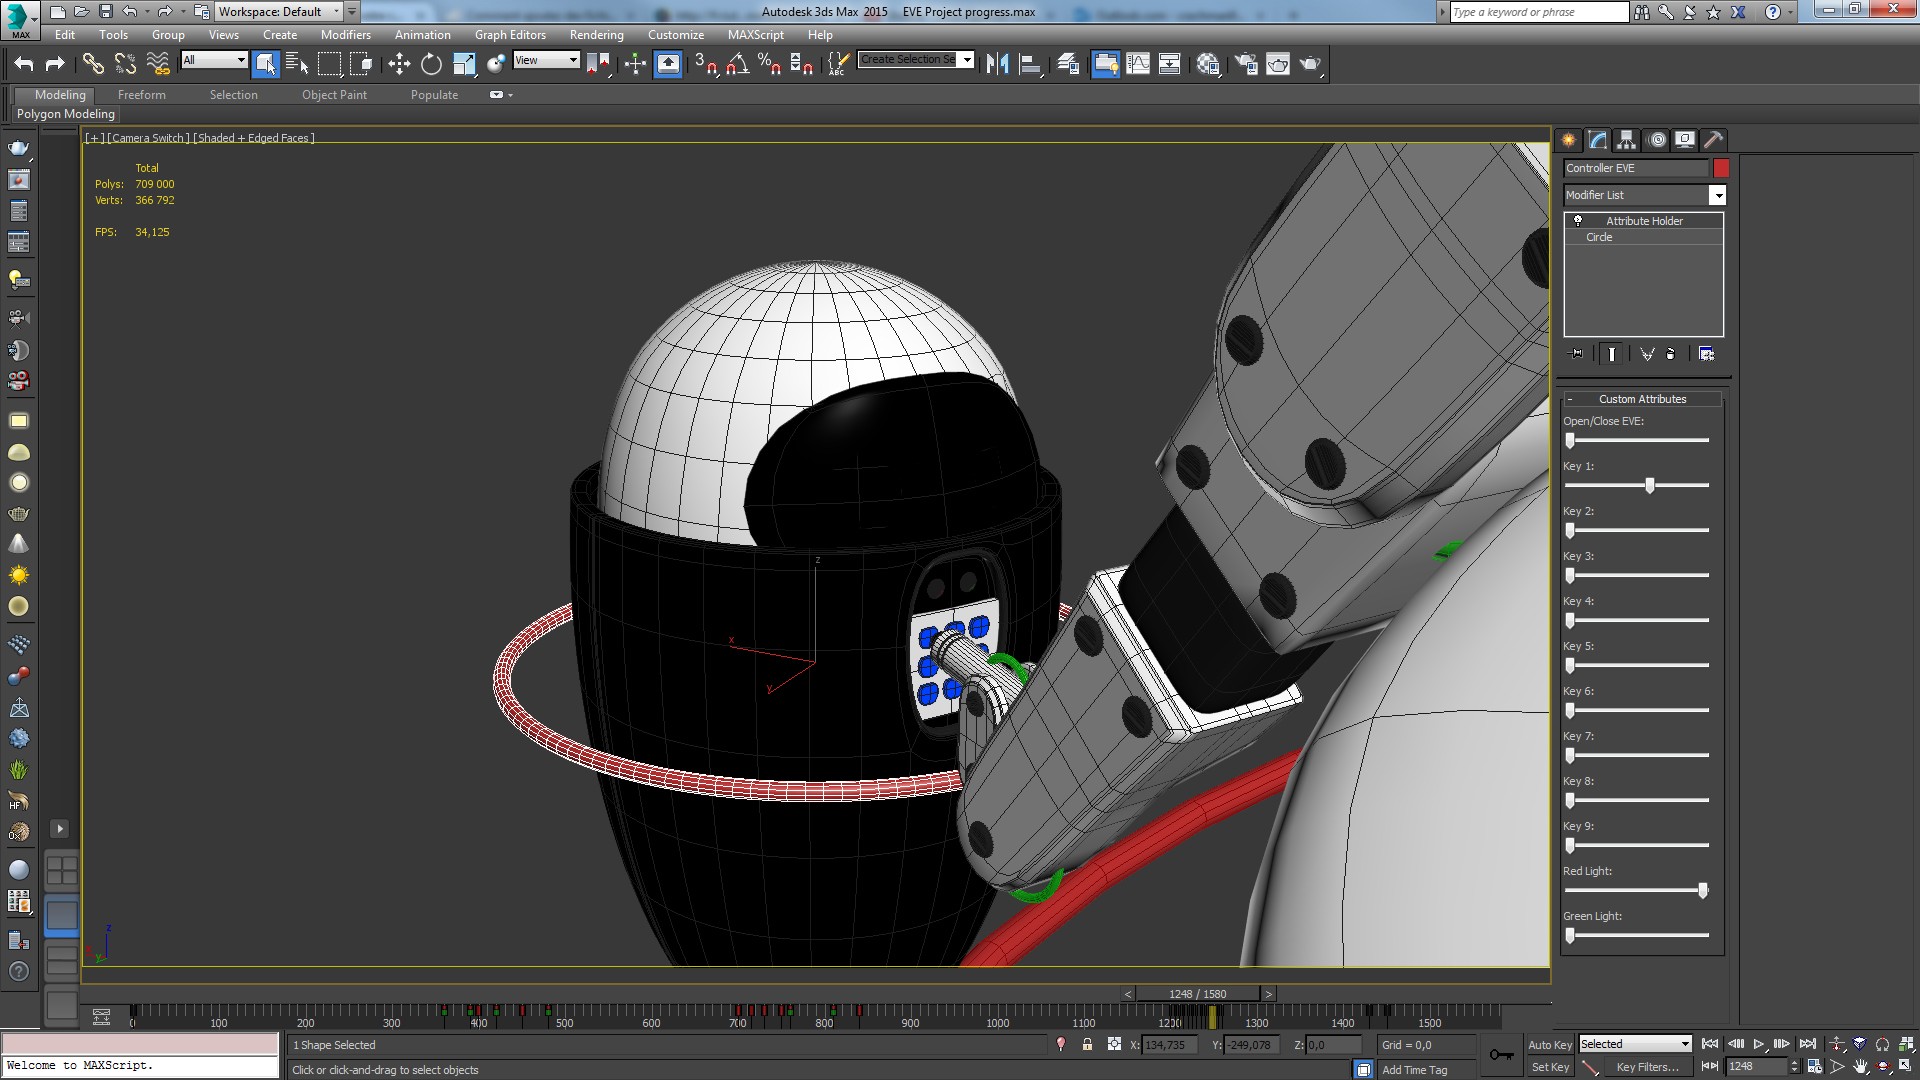Open Rectangular Selection Region flyout

tap(329, 64)
